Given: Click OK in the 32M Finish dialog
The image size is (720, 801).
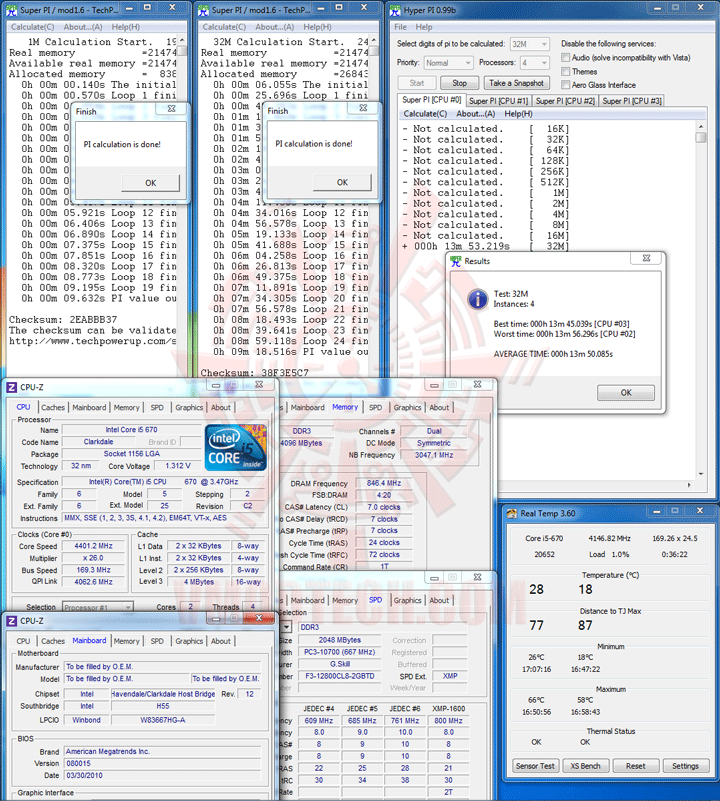Looking at the screenshot, I should click(342, 182).
